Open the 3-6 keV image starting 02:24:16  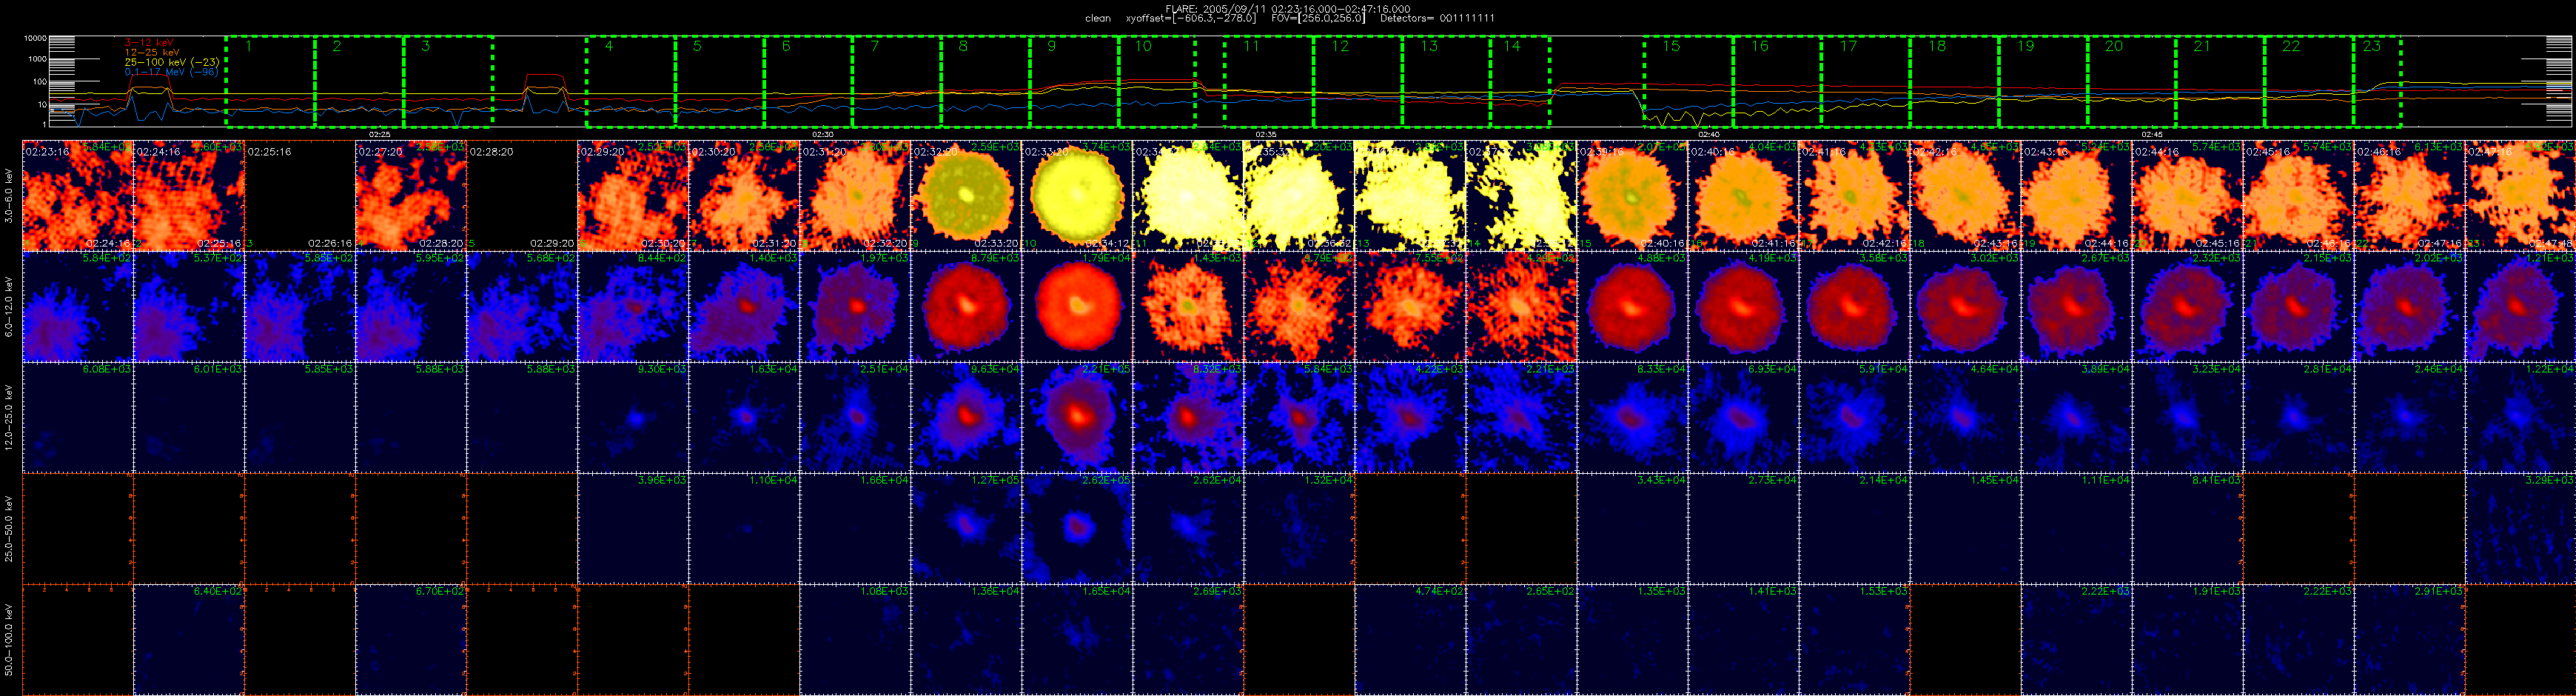pos(189,195)
